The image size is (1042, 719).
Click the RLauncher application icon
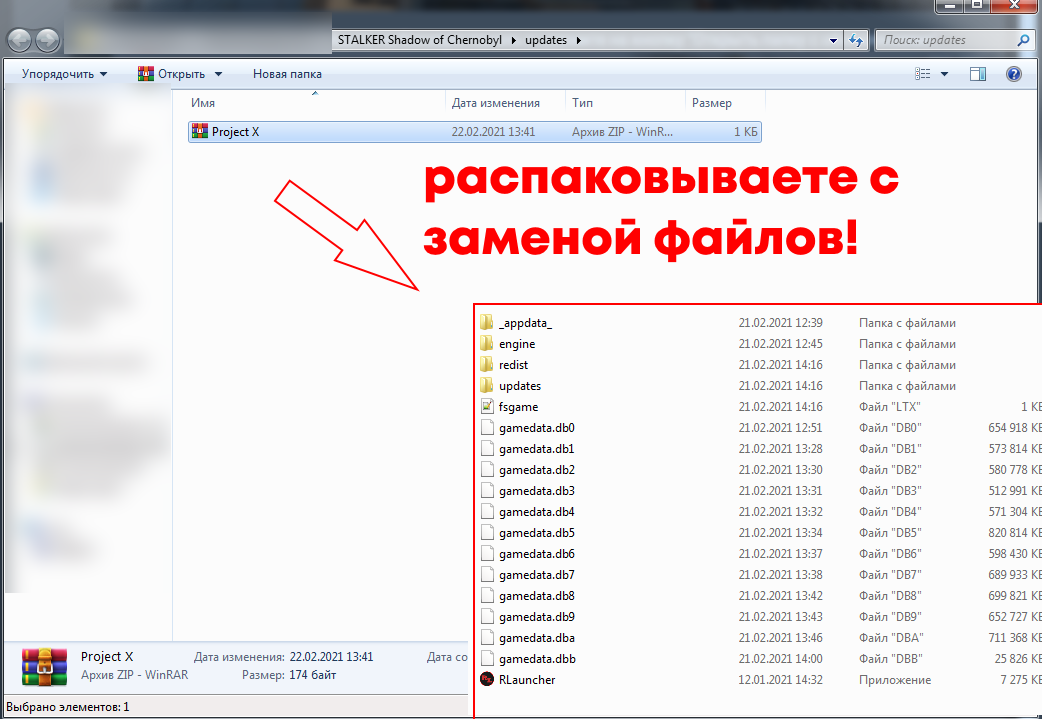pos(487,680)
